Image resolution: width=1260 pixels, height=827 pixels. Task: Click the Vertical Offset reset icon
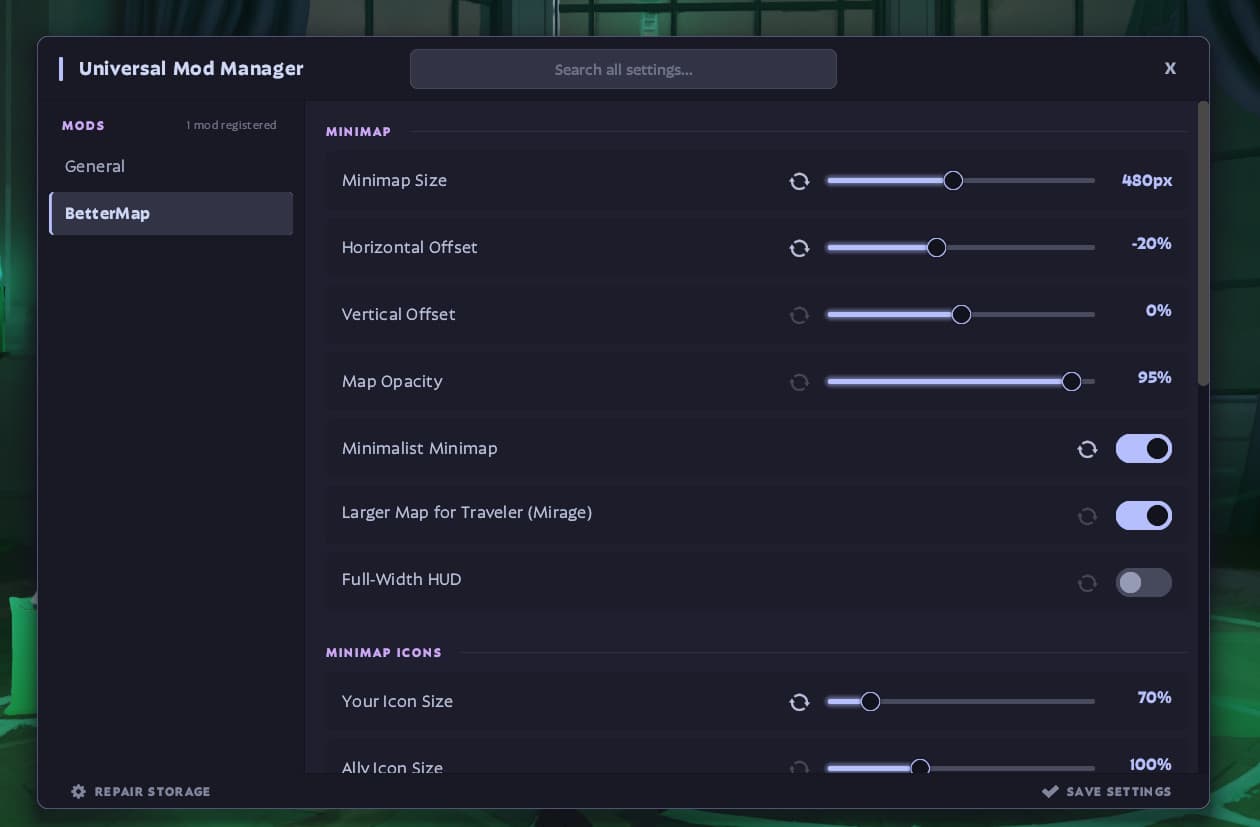799,315
